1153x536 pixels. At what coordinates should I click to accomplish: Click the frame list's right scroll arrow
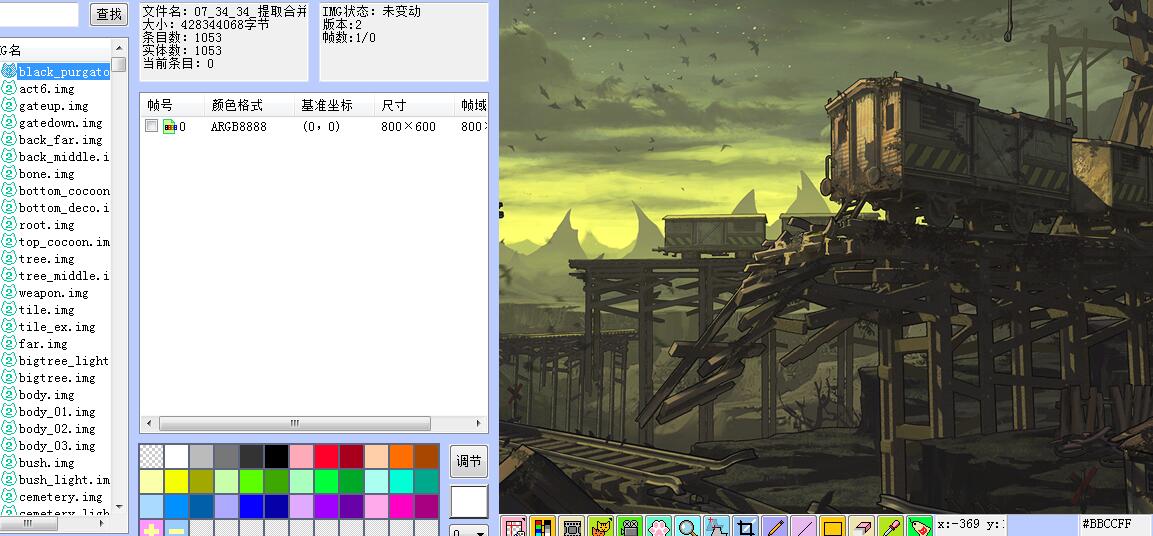click(479, 424)
